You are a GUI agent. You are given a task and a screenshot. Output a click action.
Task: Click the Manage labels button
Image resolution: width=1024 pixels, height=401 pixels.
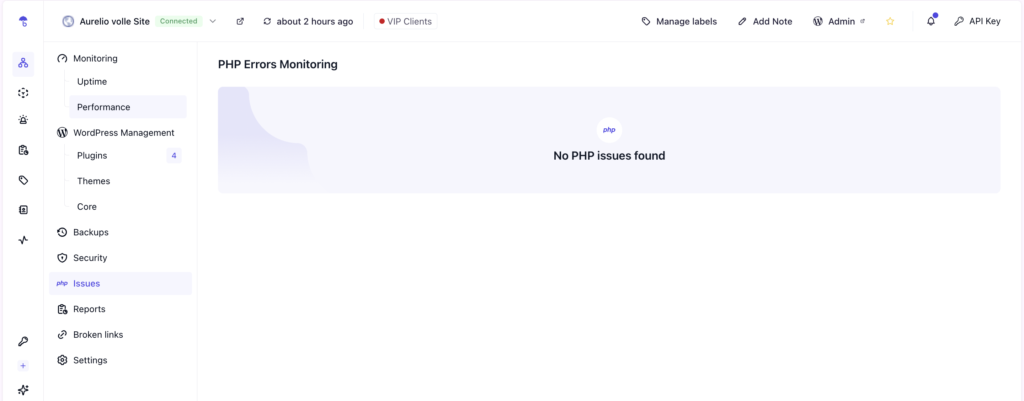tap(679, 21)
